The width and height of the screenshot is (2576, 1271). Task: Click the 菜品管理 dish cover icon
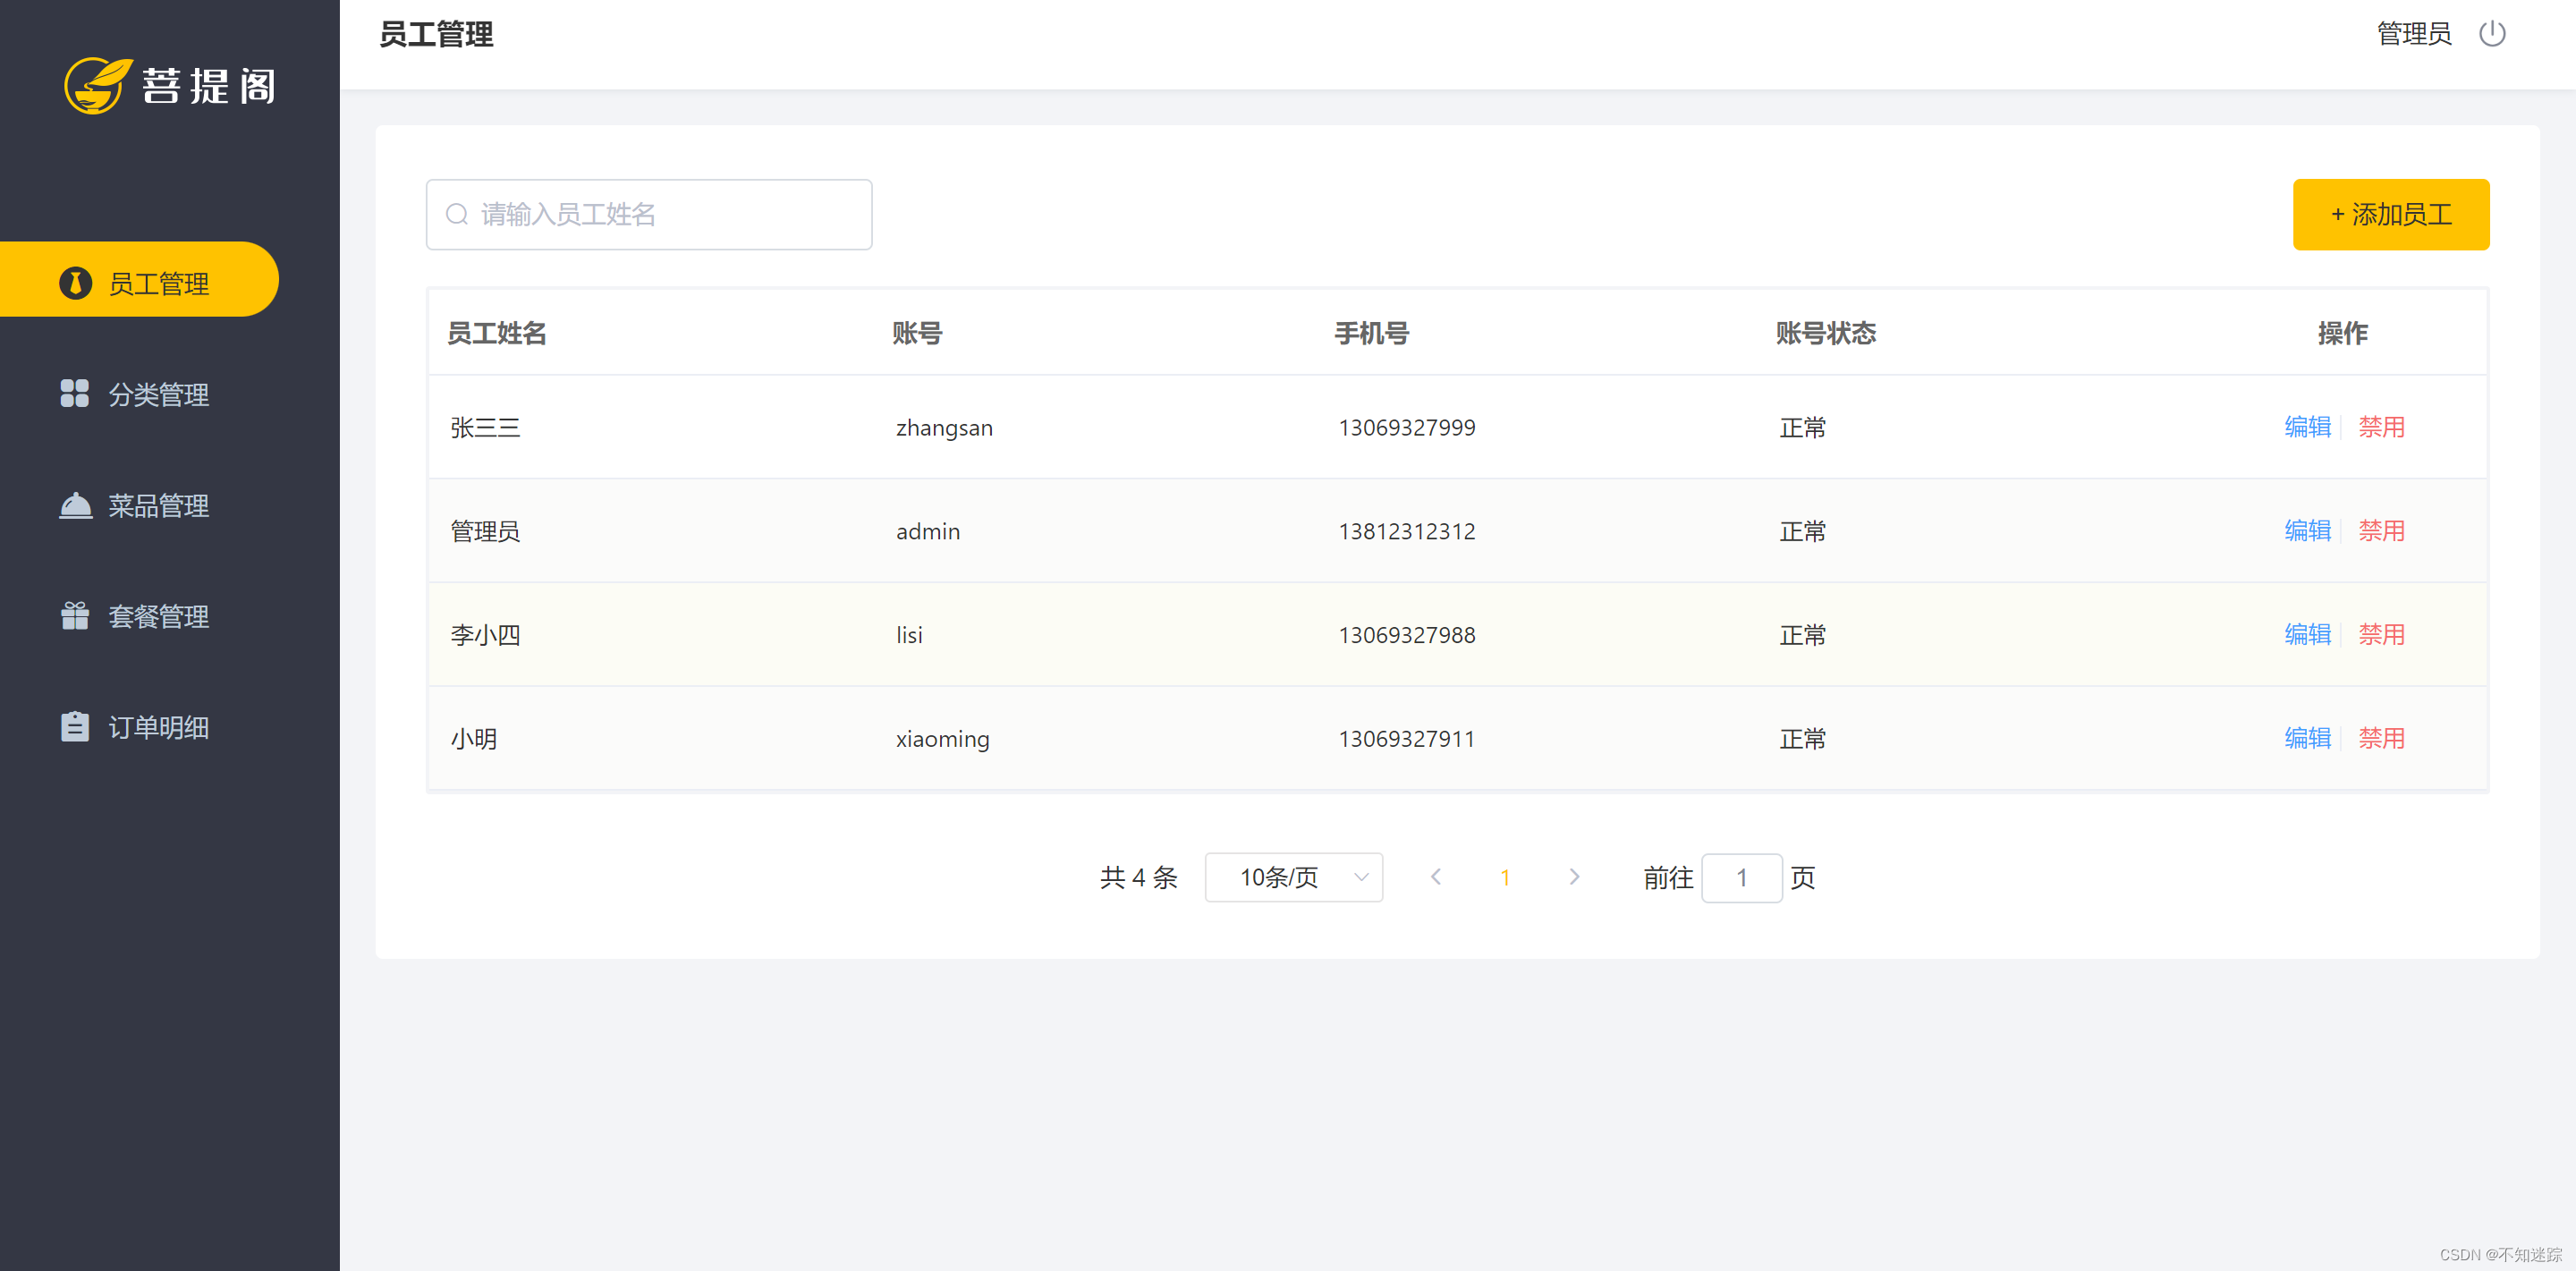coord(75,505)
